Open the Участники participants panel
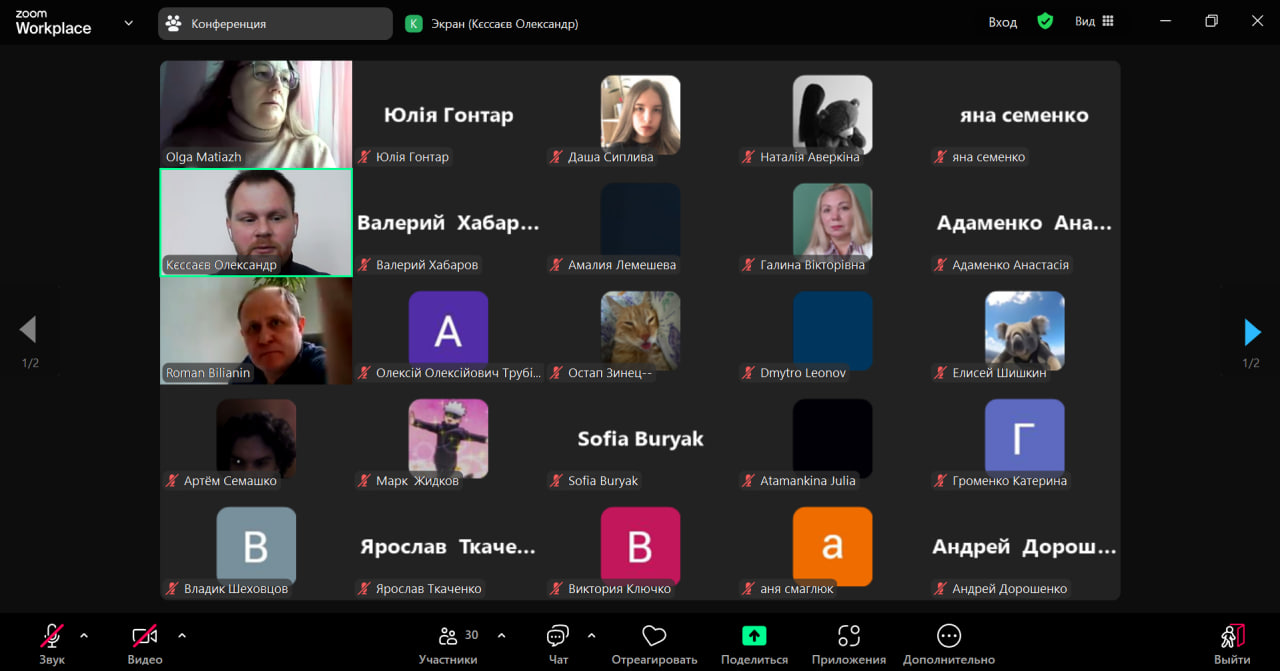Image resolution: width=1280 pixels, height=671 pixels. (x=448, y=644)
